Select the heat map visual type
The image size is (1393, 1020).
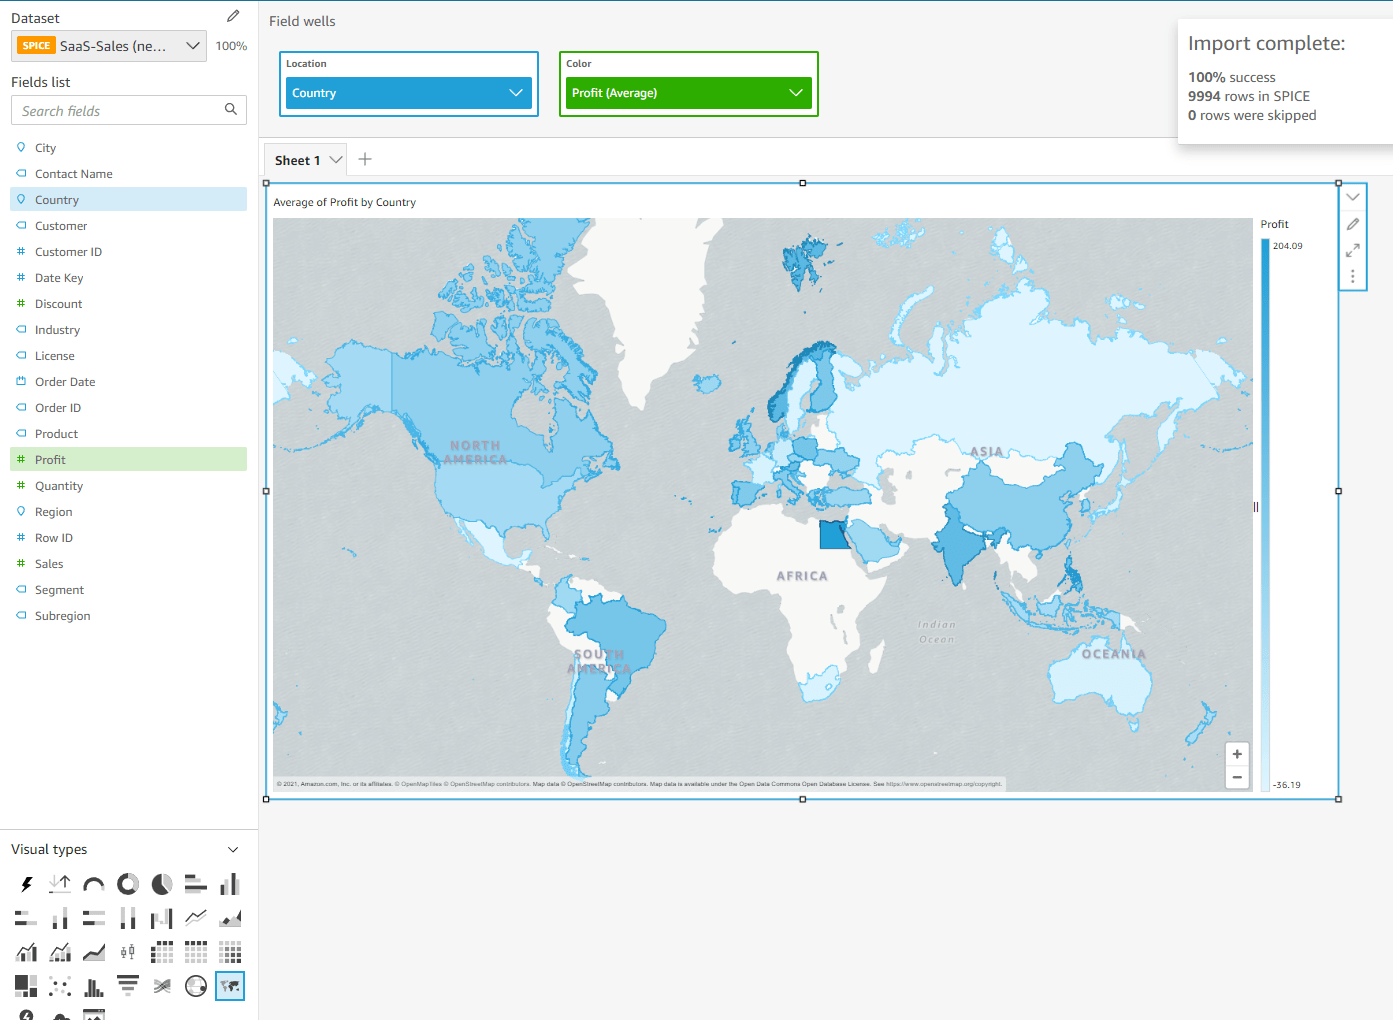229,952
